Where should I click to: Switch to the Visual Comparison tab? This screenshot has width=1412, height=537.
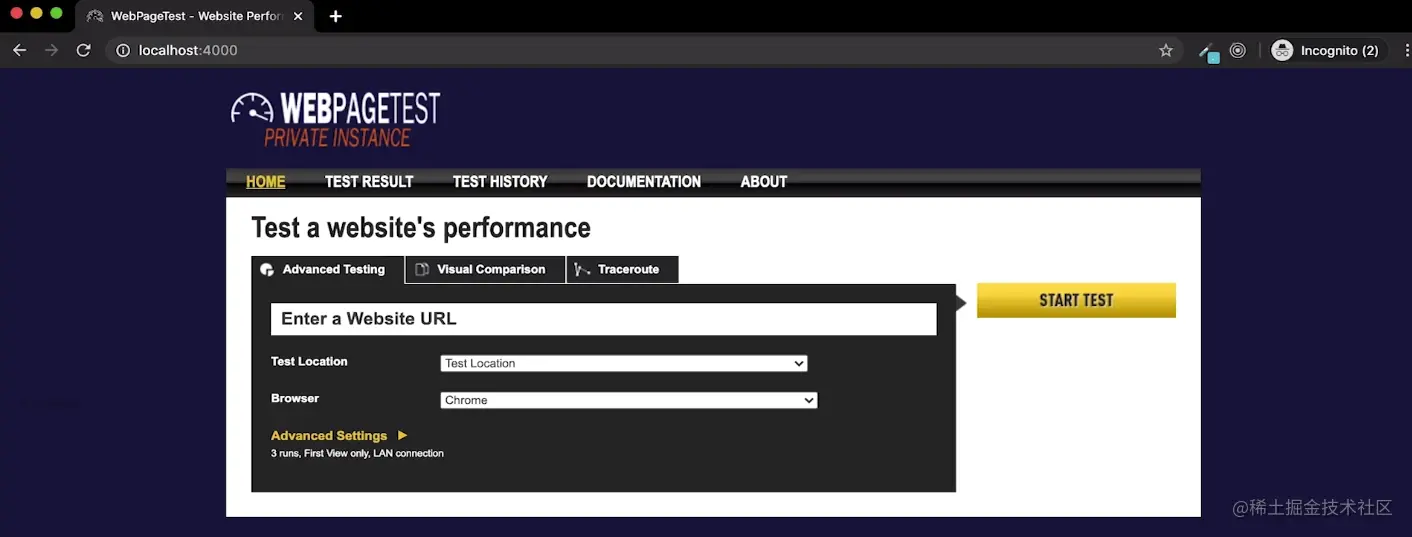[486, 270]
